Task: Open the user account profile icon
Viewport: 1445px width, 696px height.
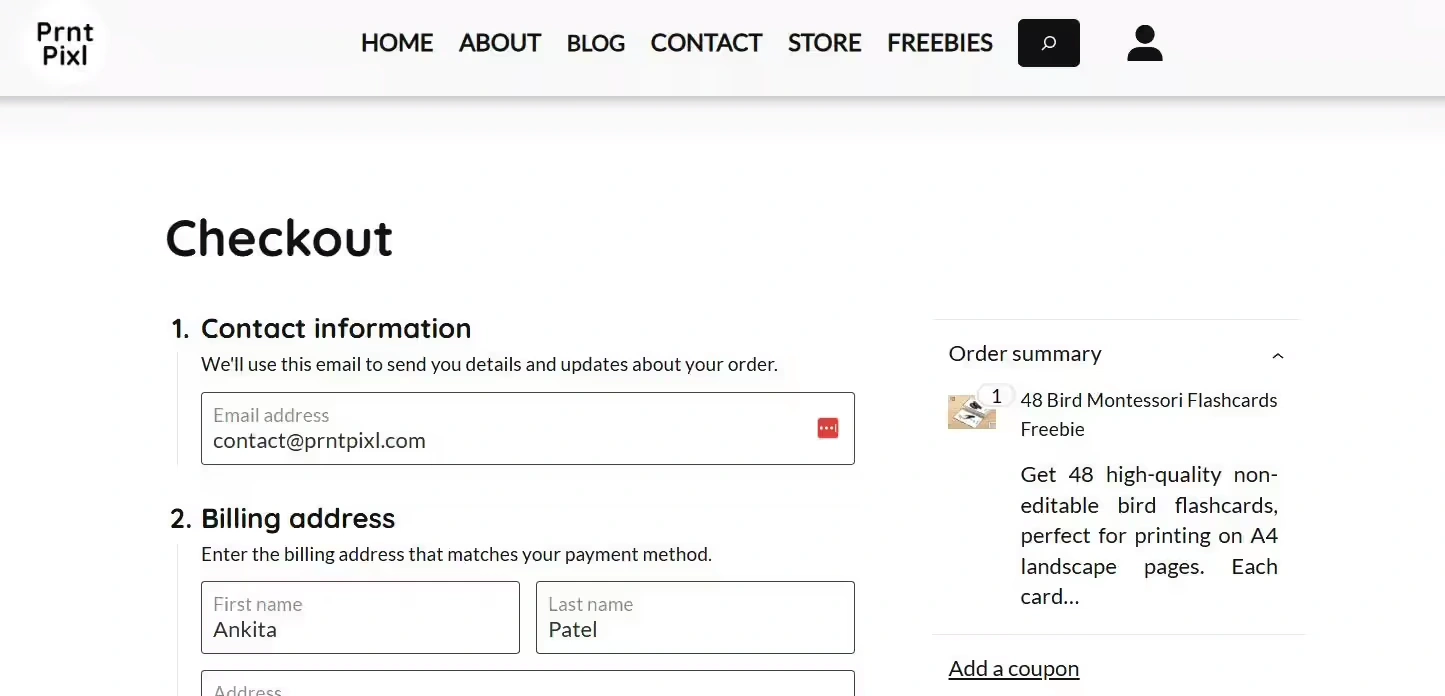Action: click(x=1144, y=43)
